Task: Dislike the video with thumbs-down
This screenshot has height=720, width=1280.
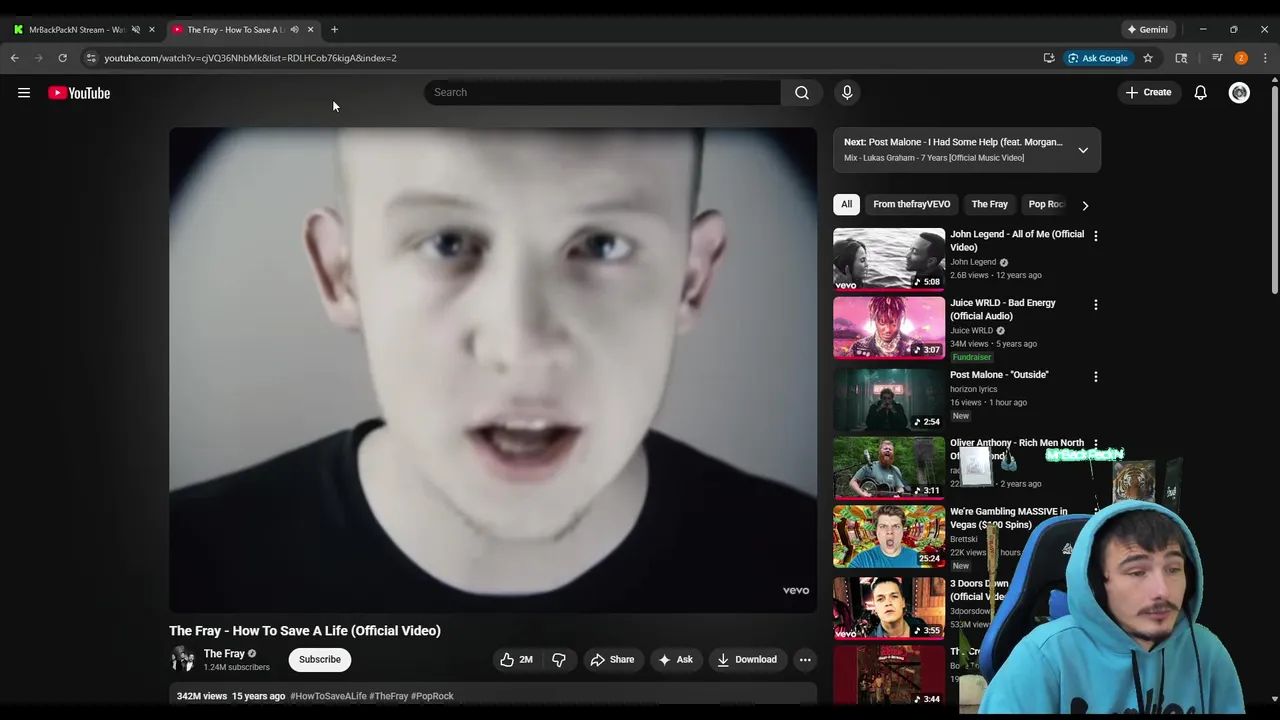Action: pos(559,659)
